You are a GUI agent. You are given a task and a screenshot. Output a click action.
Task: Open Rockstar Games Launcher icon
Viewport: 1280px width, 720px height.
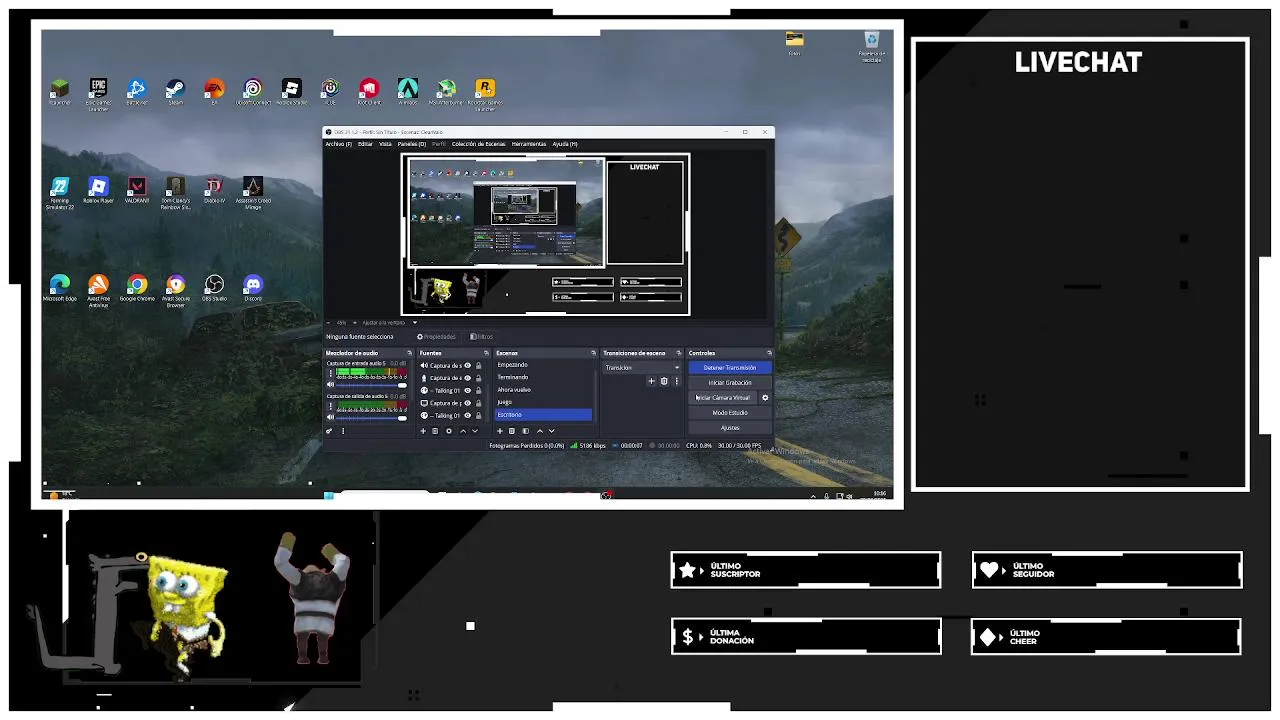[x=485, y=94]
